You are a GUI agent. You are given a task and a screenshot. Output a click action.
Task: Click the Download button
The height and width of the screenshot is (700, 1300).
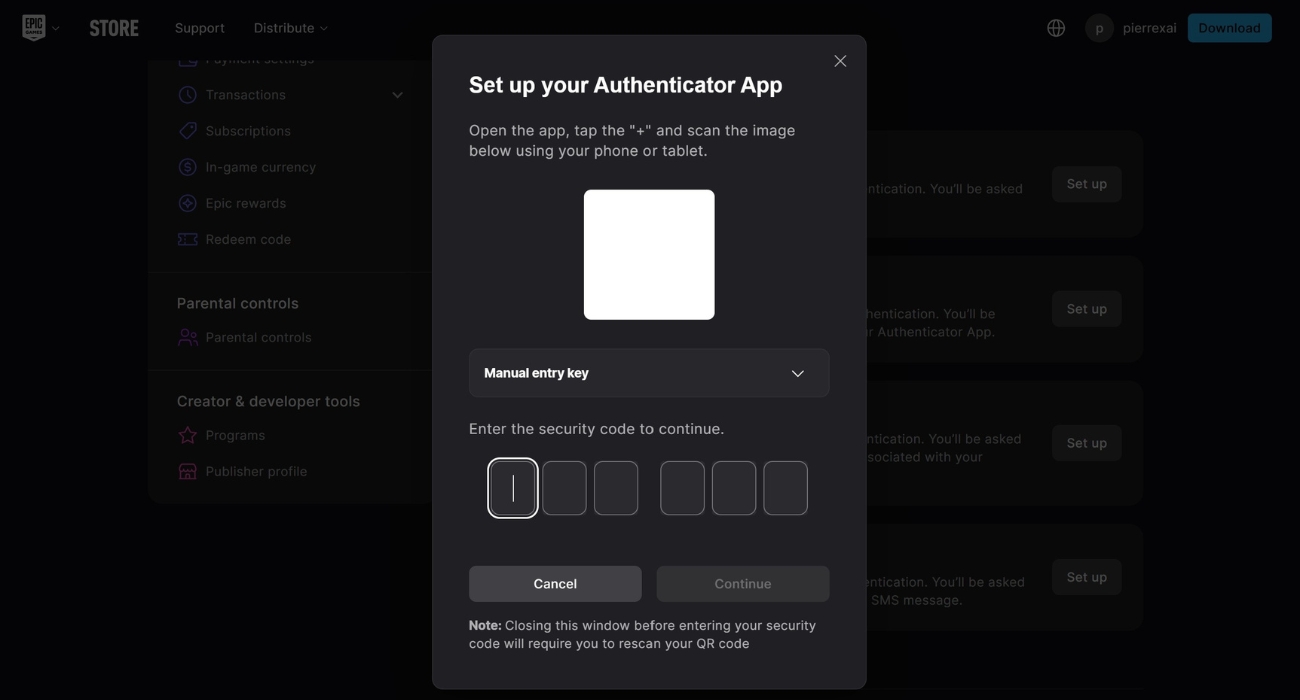pyautogui.click(x=1229, y=28)
